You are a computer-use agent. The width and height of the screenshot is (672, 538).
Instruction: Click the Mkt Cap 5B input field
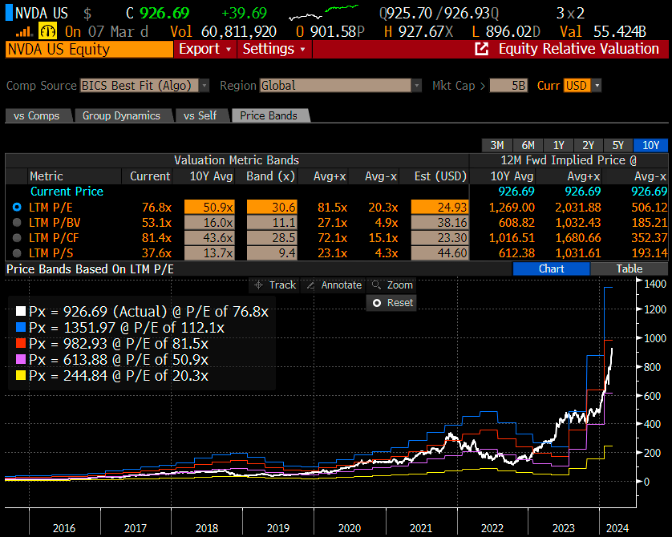[x=508, y=86]
